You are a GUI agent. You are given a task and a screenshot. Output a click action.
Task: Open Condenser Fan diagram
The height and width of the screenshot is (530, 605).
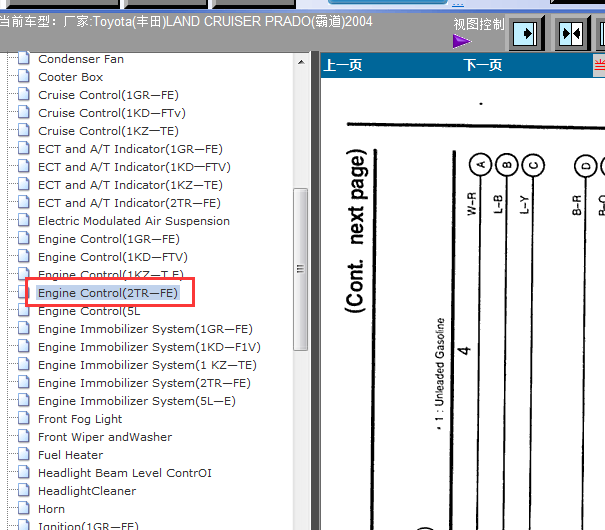[x=81, y=59]
